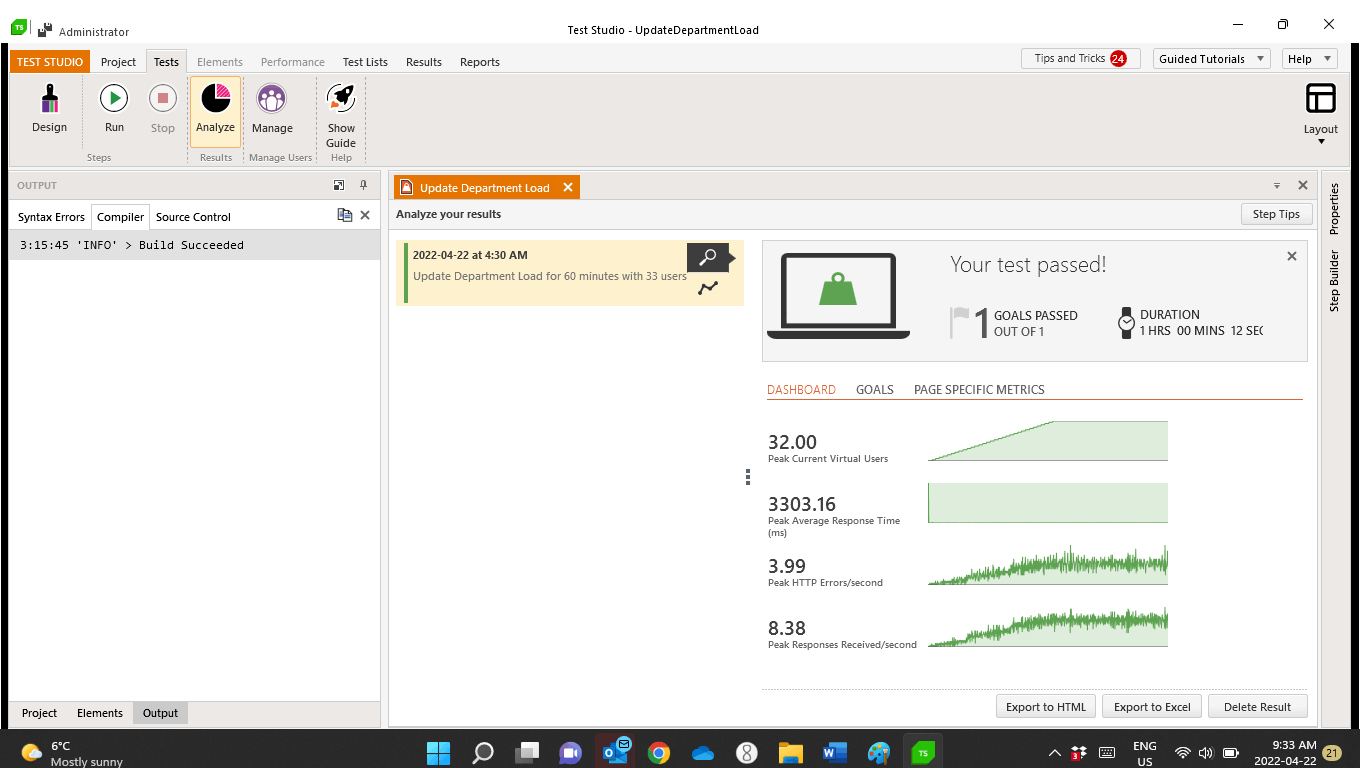Show the Syntax Errors output tab
Viewport: 1360px width, 768px height.
click(x=51, y=217)
